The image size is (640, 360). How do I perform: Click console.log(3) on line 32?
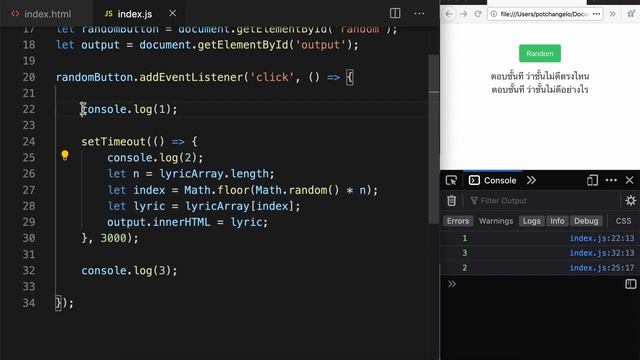tap(129, 271)
